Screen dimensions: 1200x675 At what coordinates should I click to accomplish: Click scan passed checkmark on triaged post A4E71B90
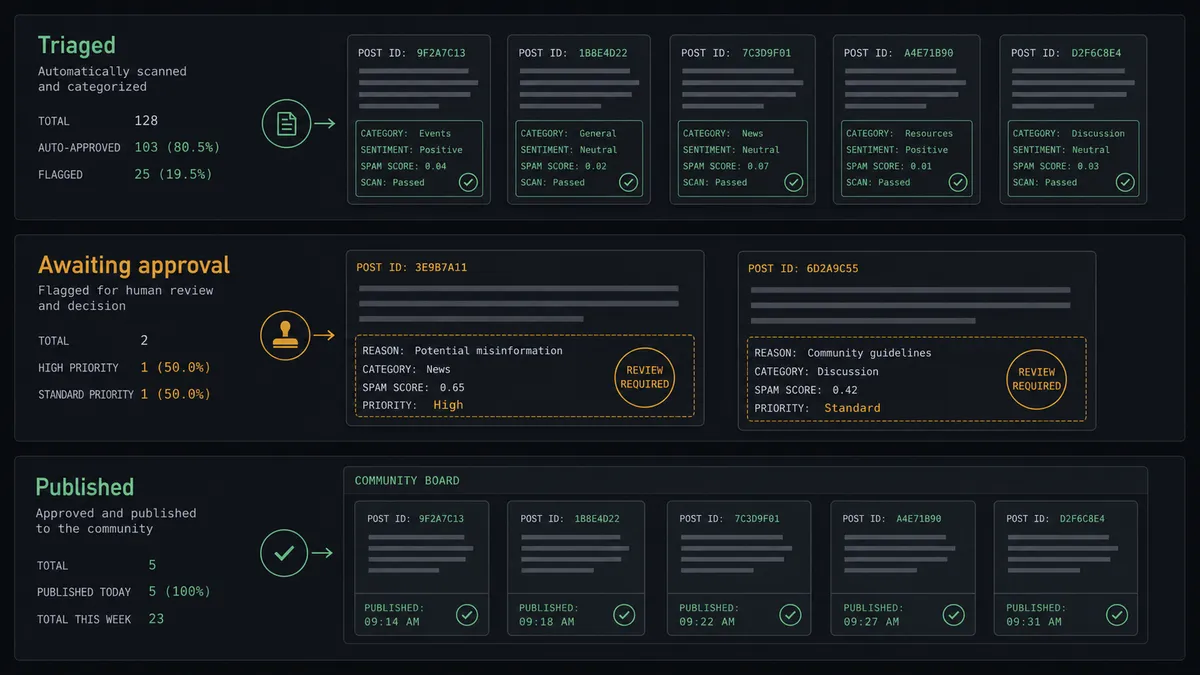pos(958,182)
